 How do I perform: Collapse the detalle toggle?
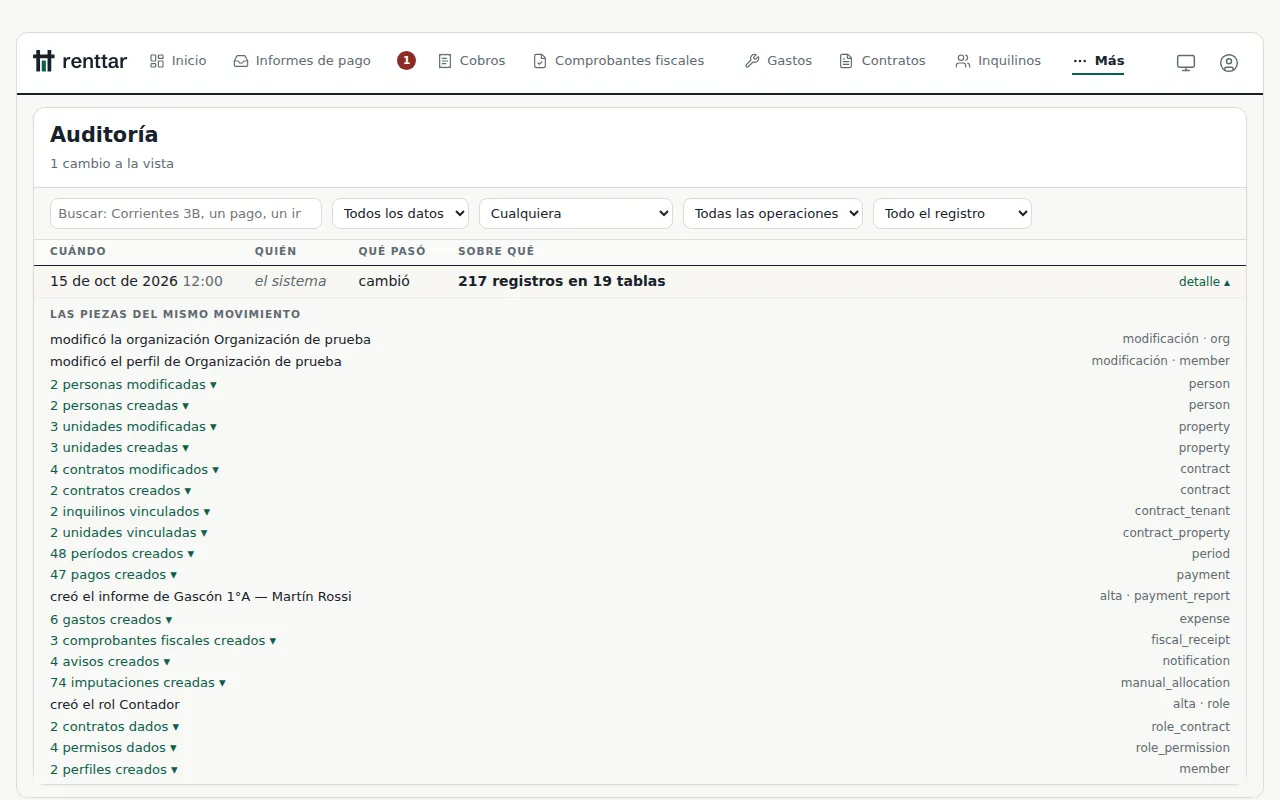tap(1204, 282)
